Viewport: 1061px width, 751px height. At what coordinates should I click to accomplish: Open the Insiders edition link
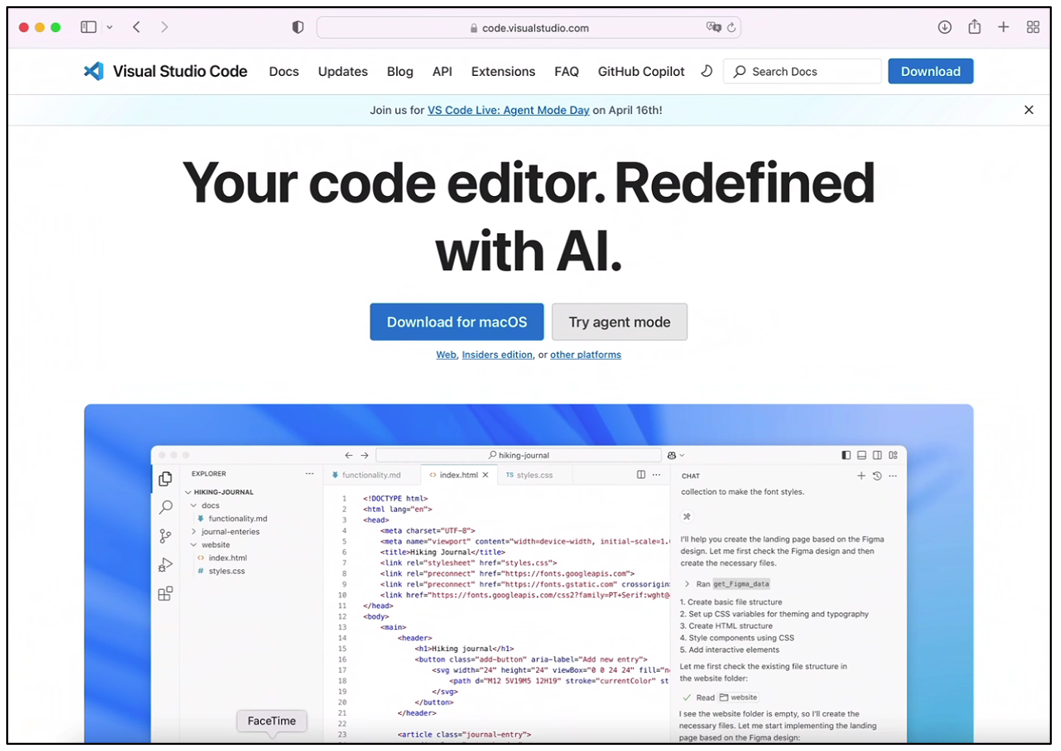click(x=497, y=355)
